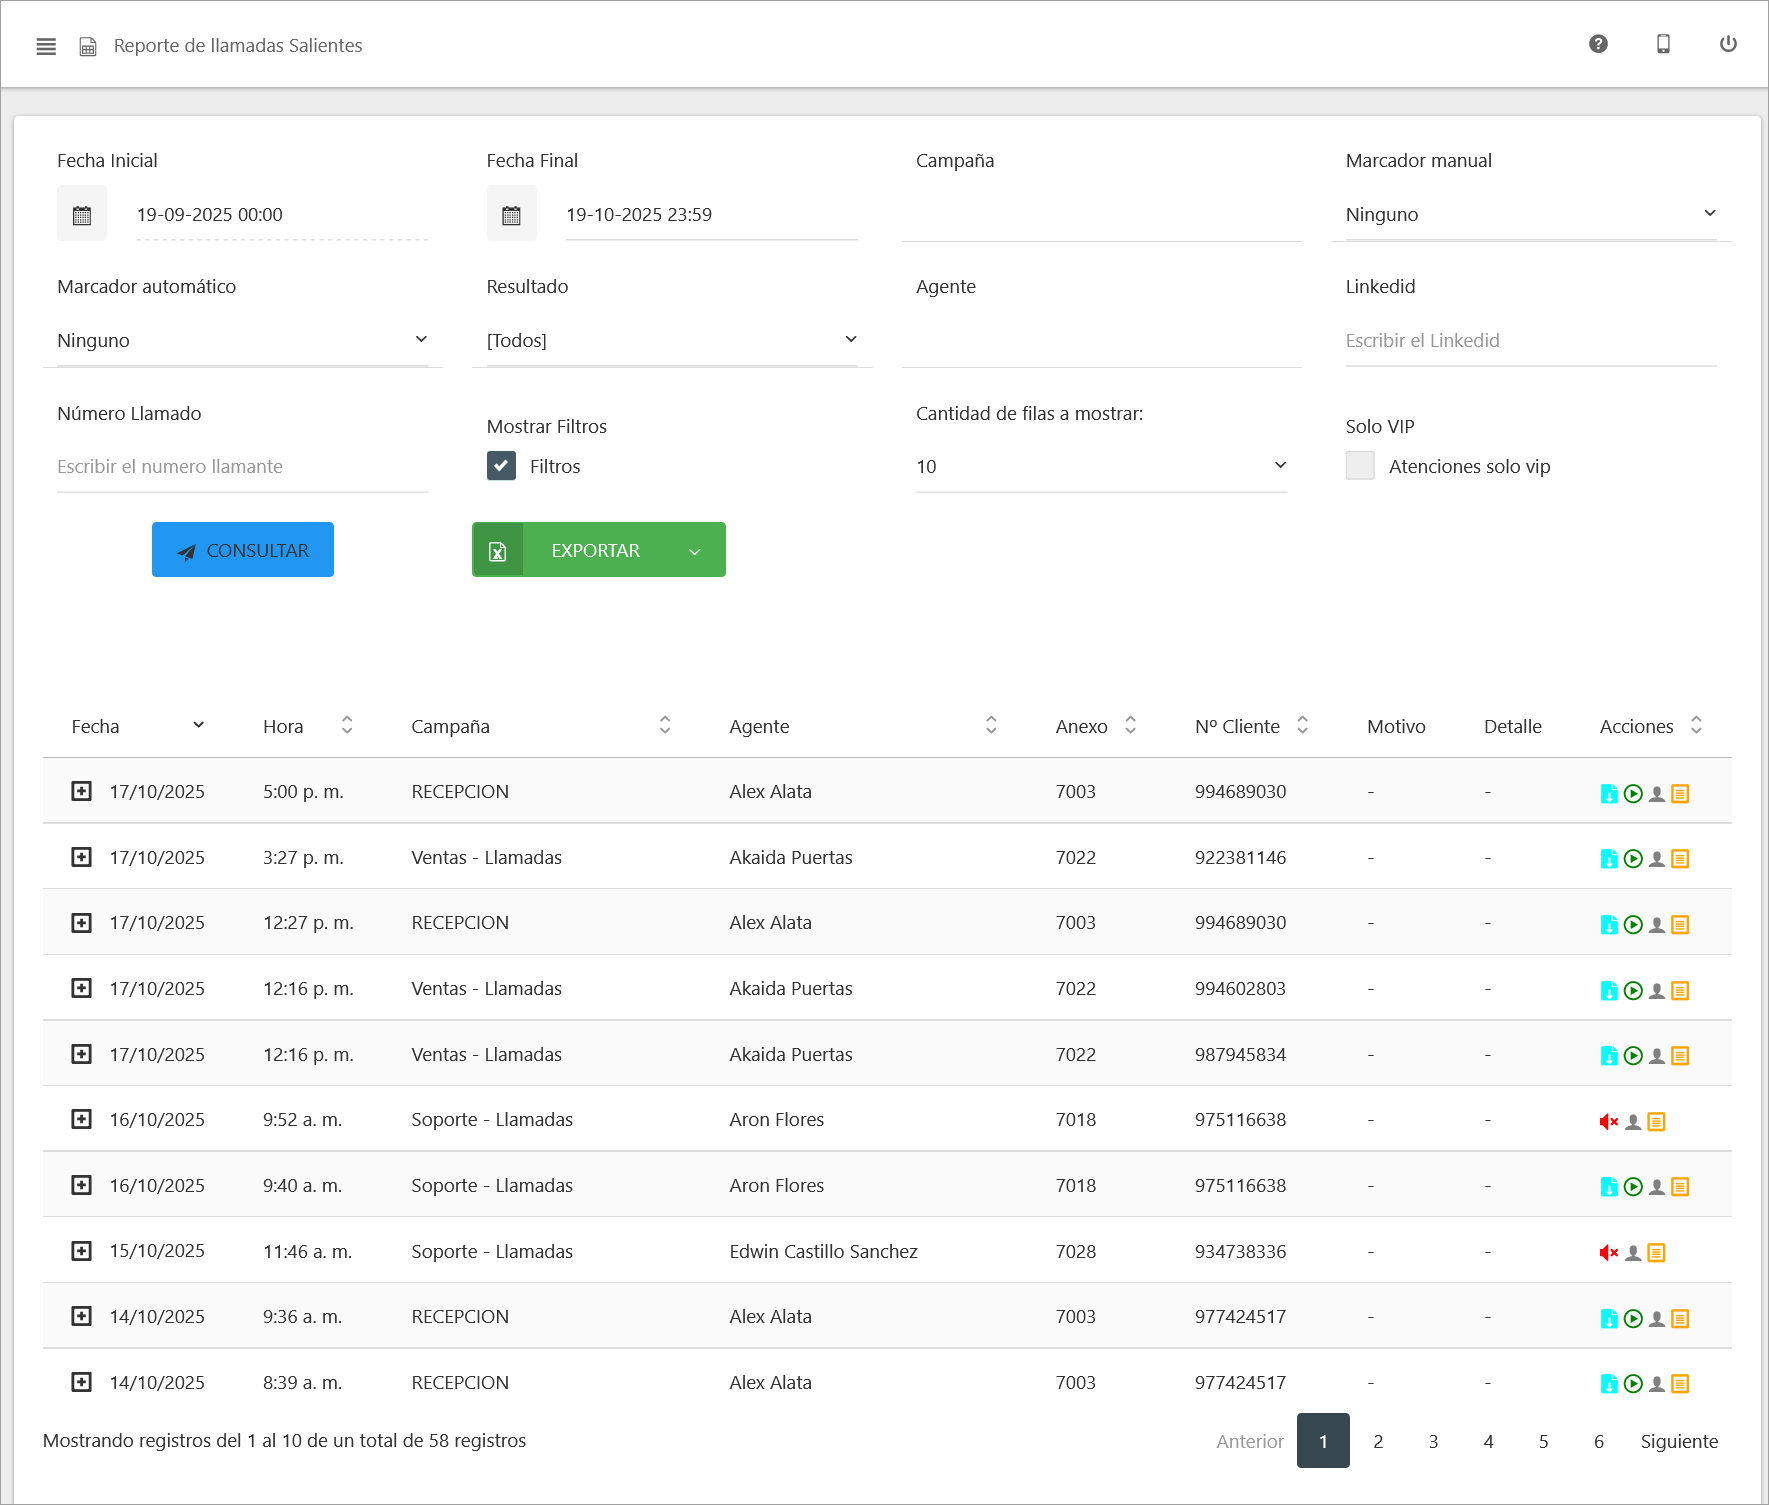Click the user icon for the 11:46 a. m. call

(x=1632, y=1253)
